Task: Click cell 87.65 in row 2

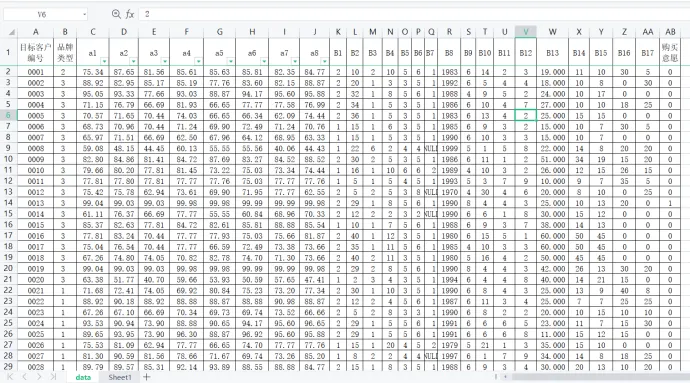Action: (x=124, y=72)
